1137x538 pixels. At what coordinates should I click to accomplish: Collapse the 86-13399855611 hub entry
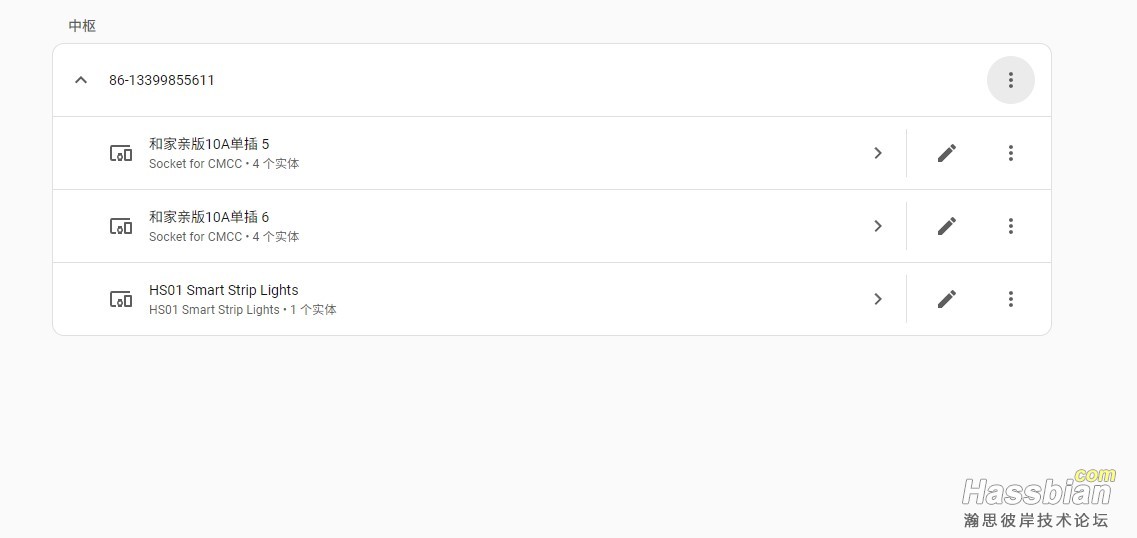coord(81,80)
